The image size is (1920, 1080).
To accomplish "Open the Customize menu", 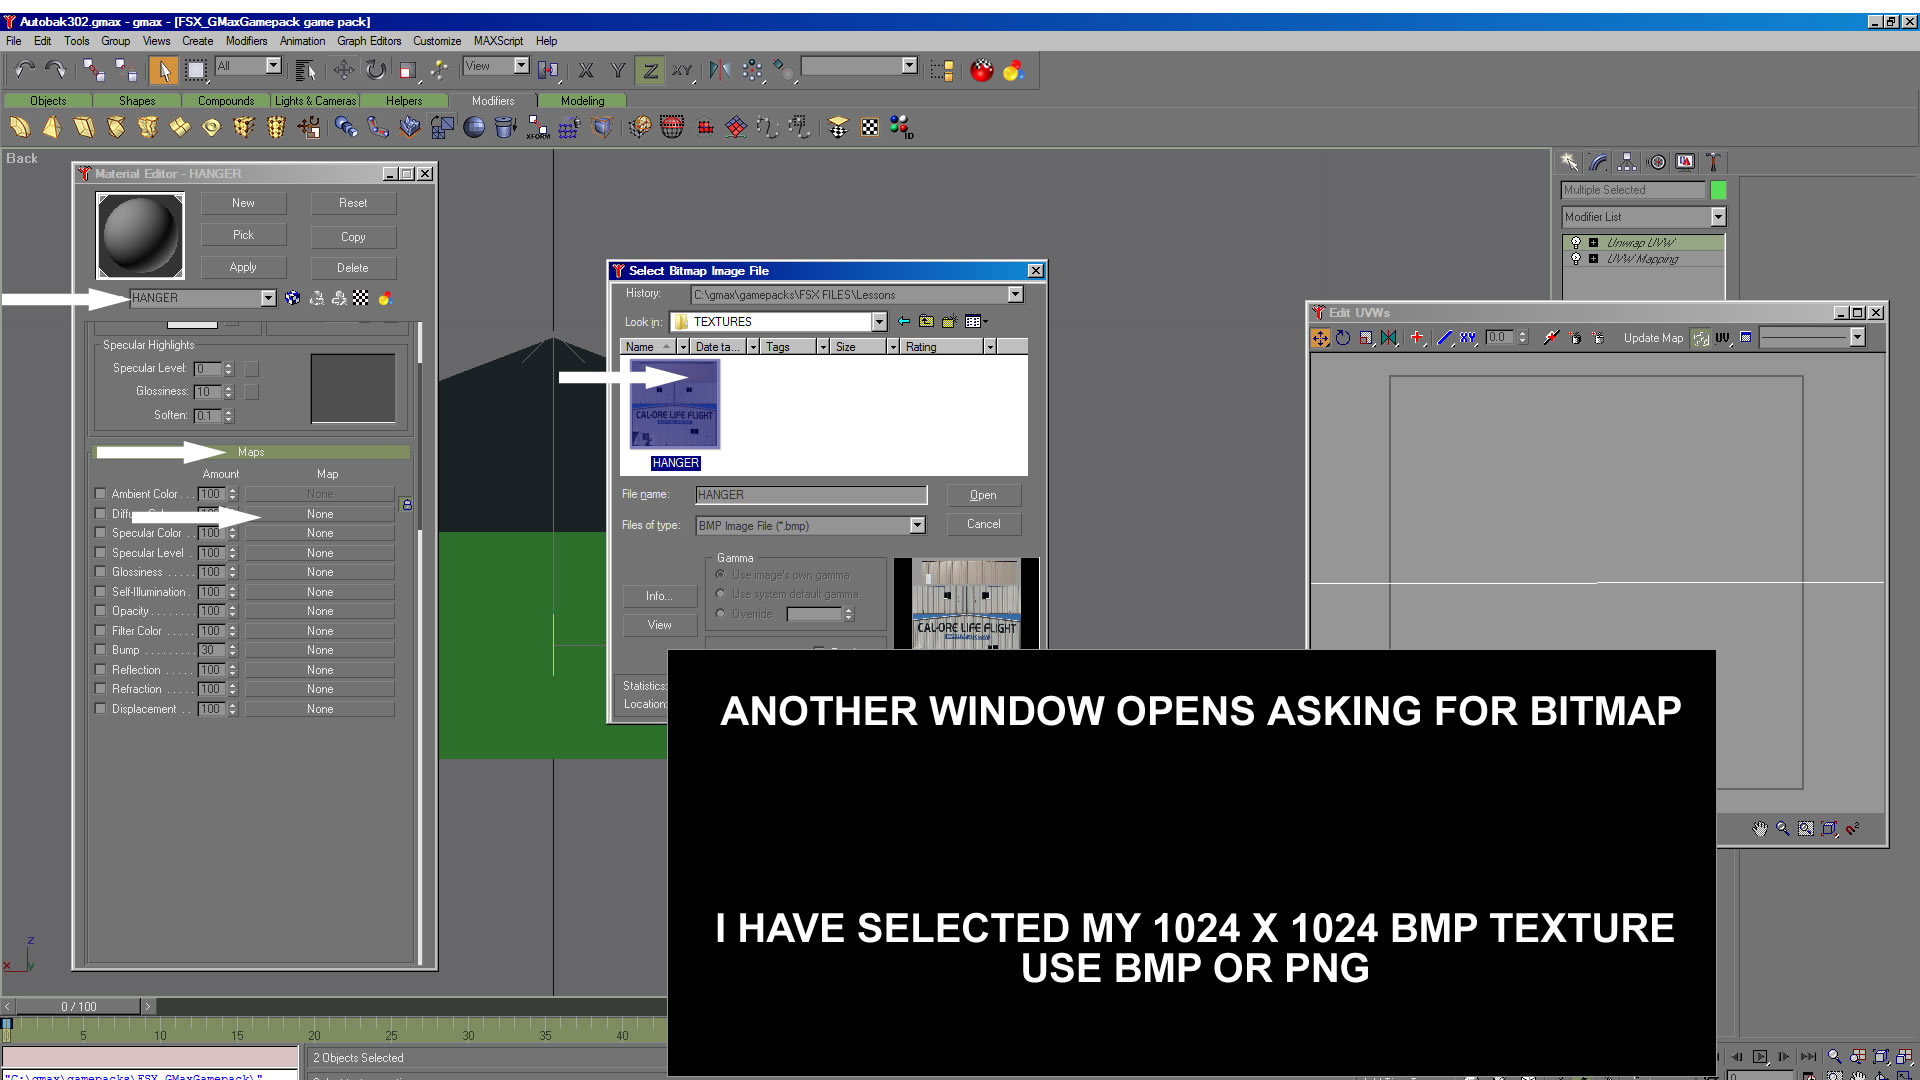I will point(437,41).
